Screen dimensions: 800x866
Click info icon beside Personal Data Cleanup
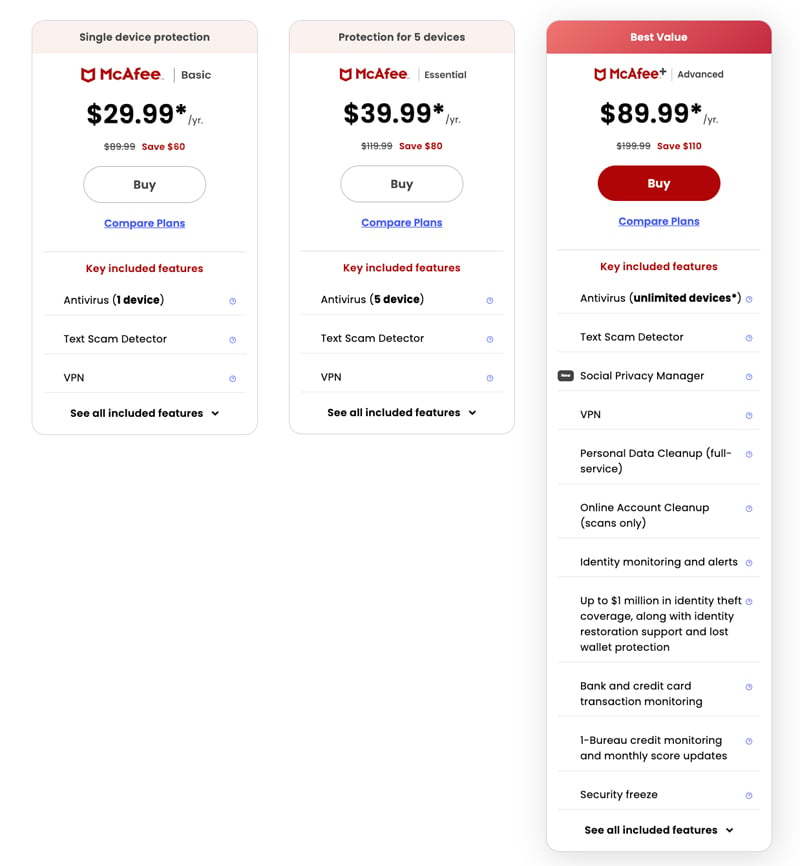click(748, 454)
